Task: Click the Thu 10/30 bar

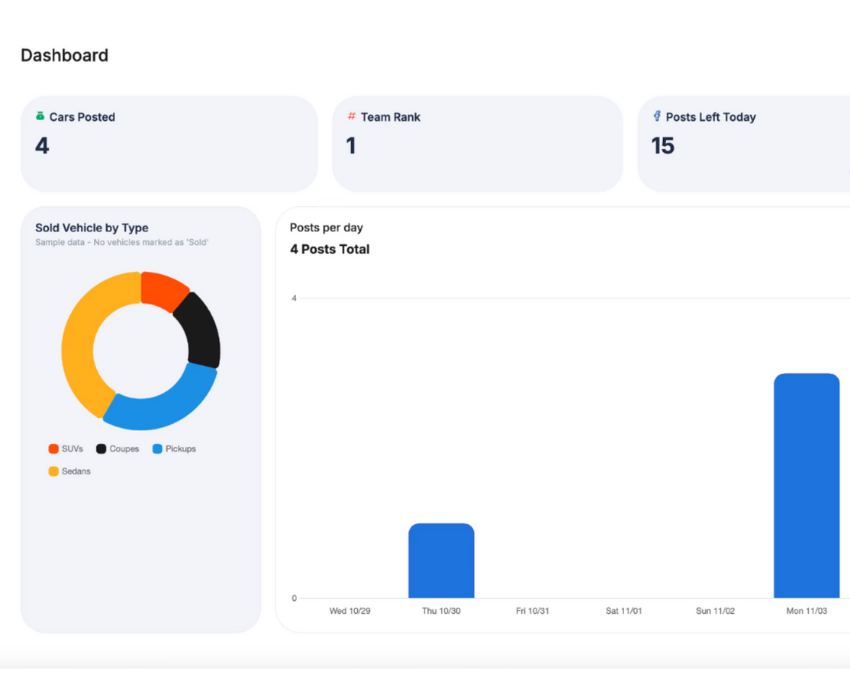Action: (x=441, y=561)
